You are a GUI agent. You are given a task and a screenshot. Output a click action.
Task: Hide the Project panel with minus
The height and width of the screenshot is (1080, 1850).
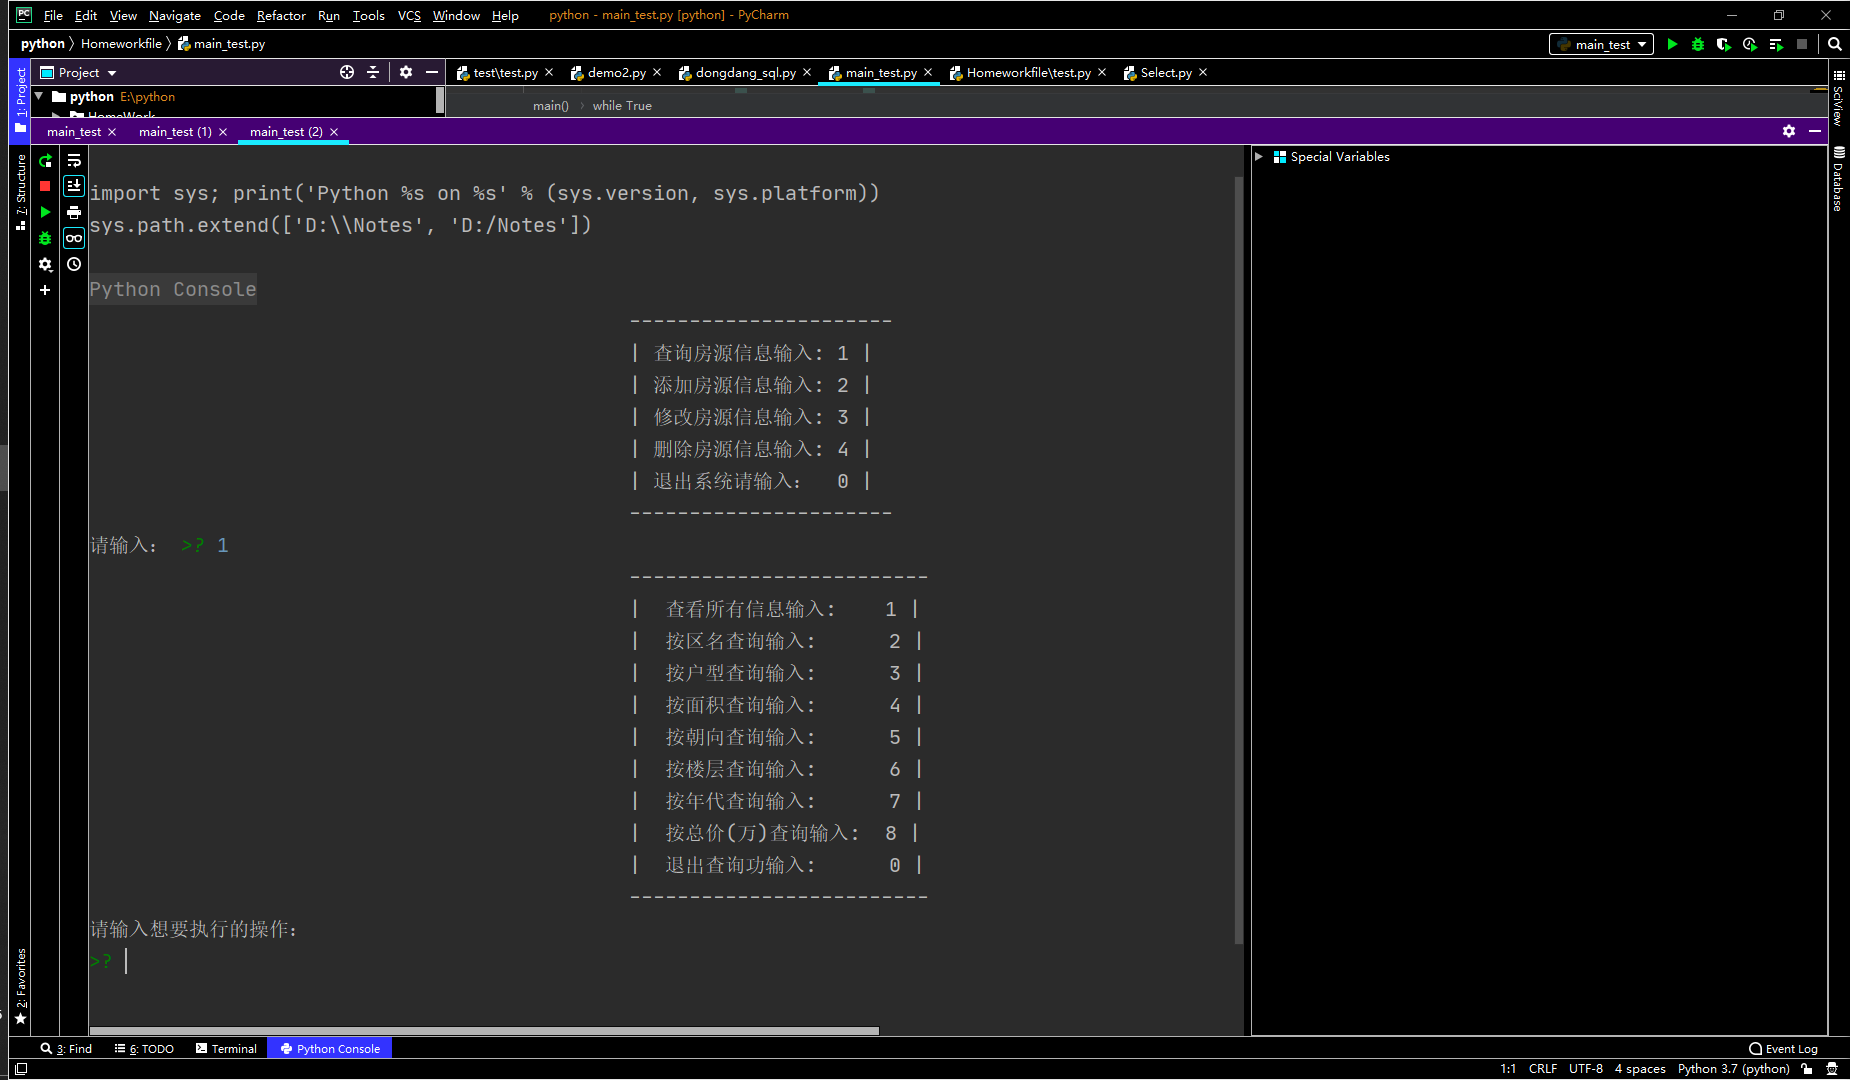coord(432,72)
